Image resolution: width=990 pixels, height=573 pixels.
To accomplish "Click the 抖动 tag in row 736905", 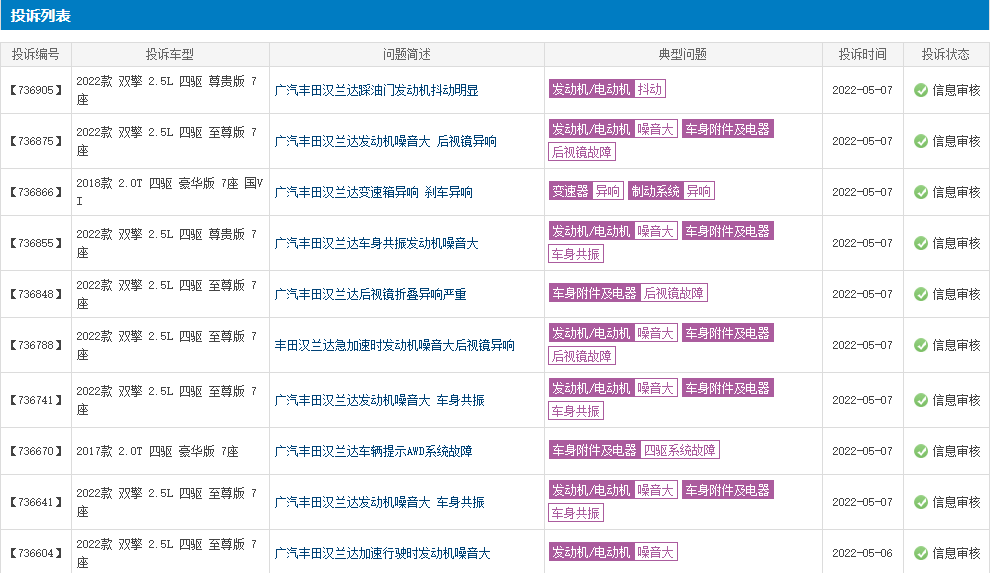I will (650, 89).
